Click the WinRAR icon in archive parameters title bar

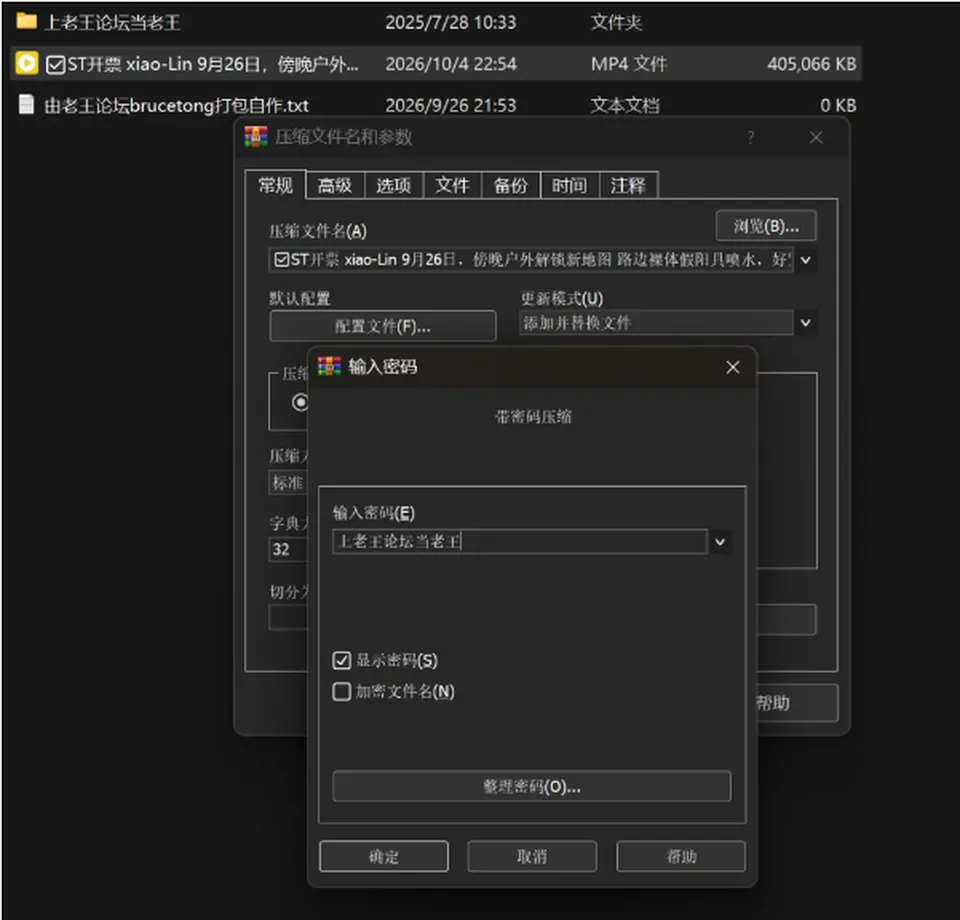point(256,137)
